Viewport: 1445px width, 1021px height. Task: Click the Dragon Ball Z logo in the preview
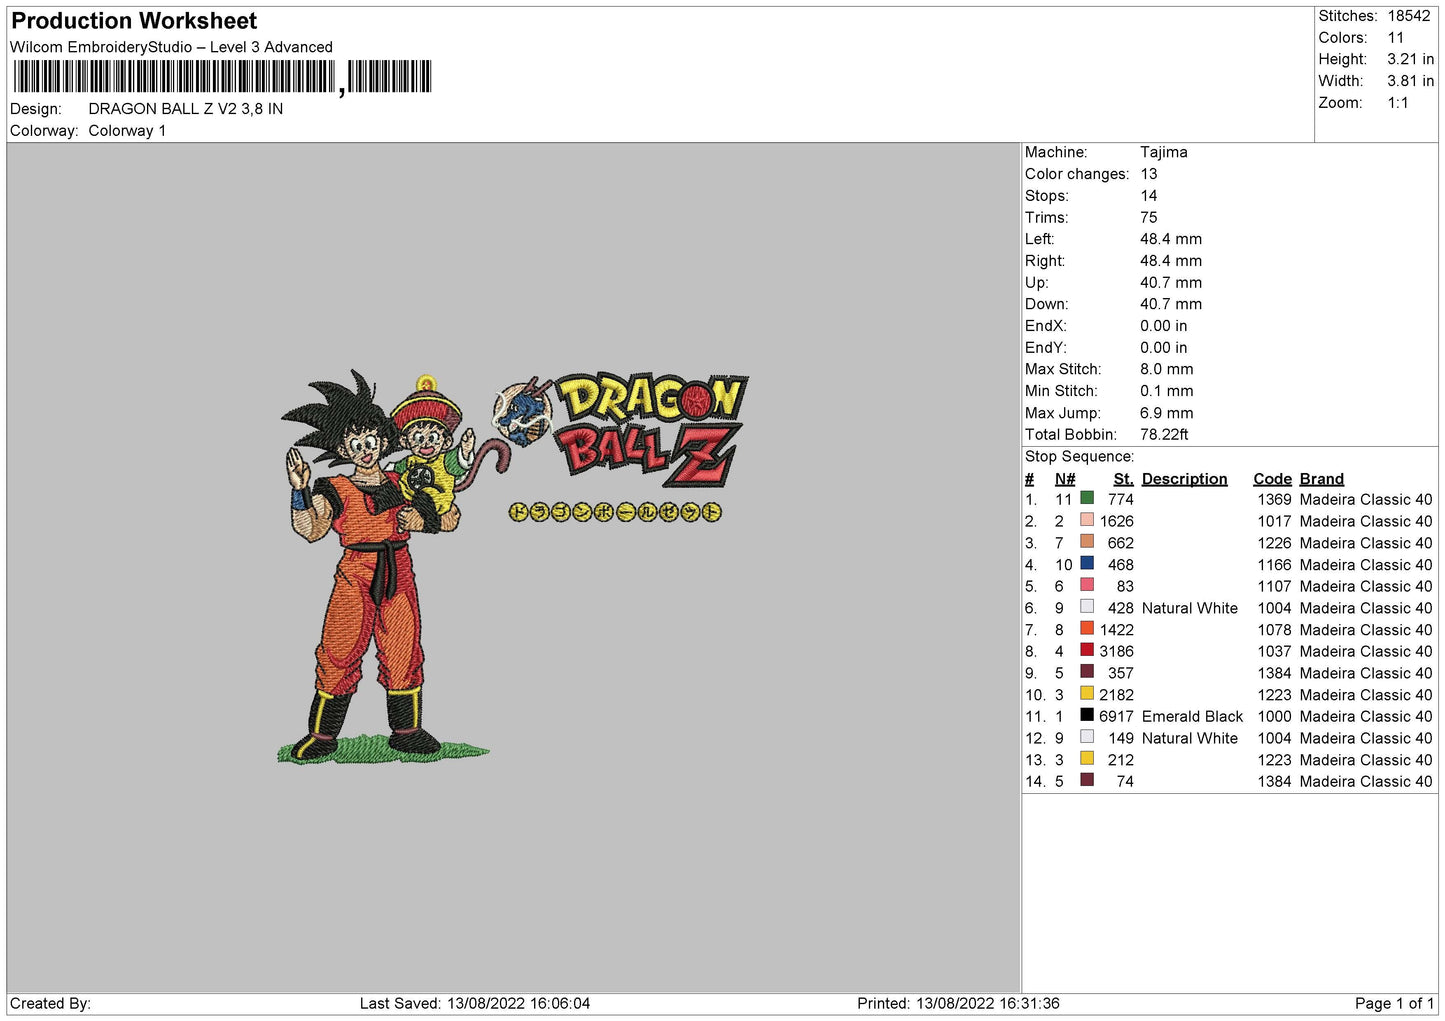click(652, 430)
